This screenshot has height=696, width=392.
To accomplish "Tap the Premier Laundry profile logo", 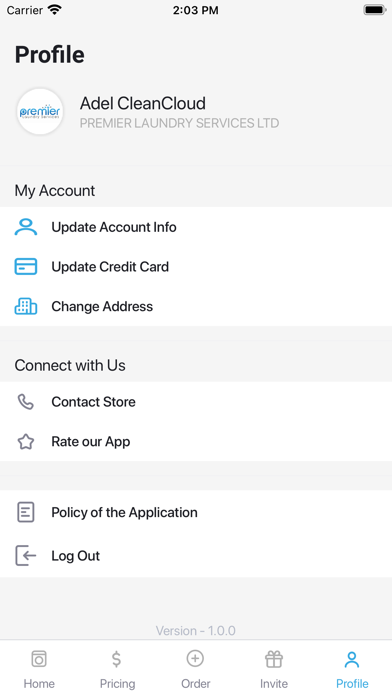I will tap(40, 111).
